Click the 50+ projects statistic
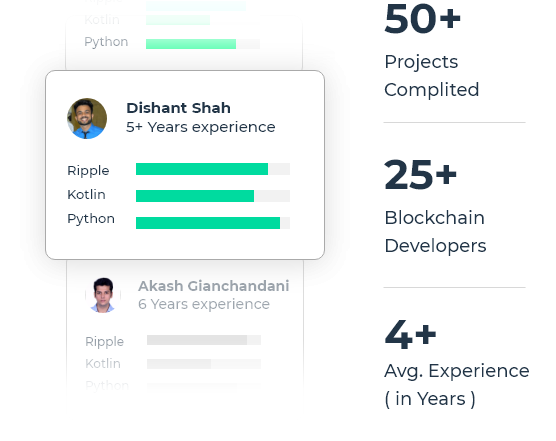 tap(422, 18)
